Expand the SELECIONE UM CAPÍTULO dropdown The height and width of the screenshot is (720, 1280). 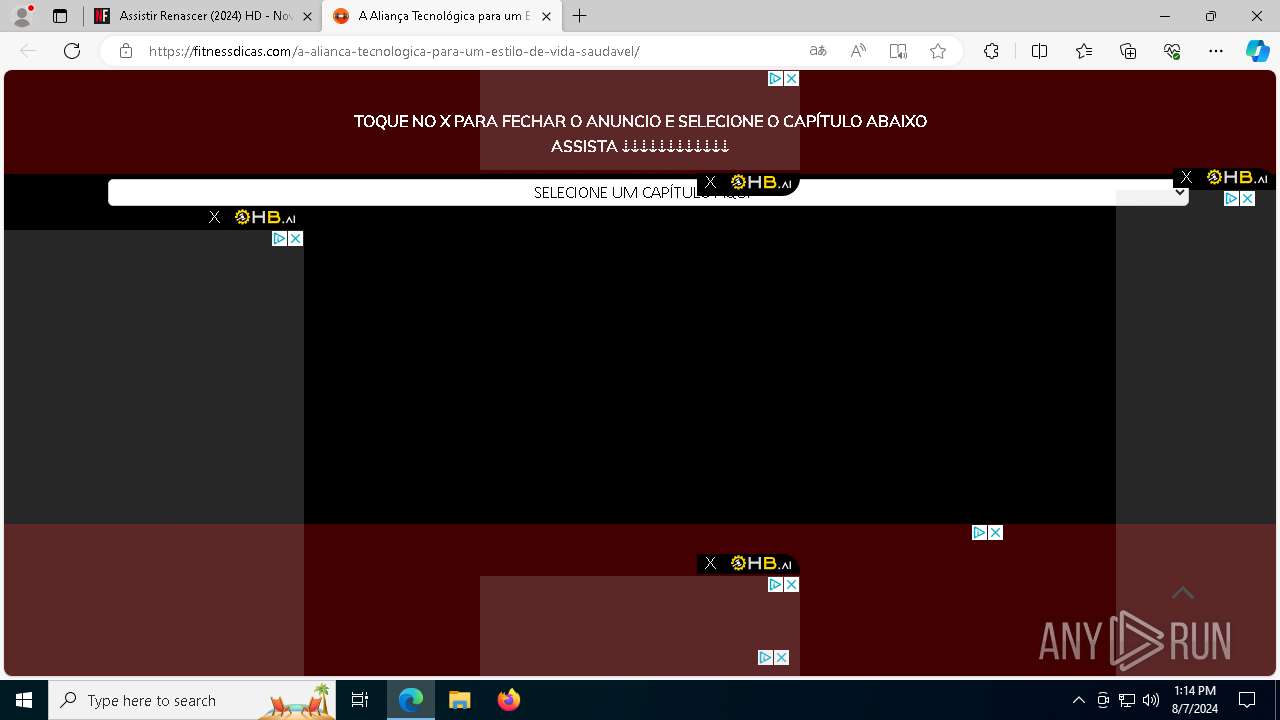(648, 192)
